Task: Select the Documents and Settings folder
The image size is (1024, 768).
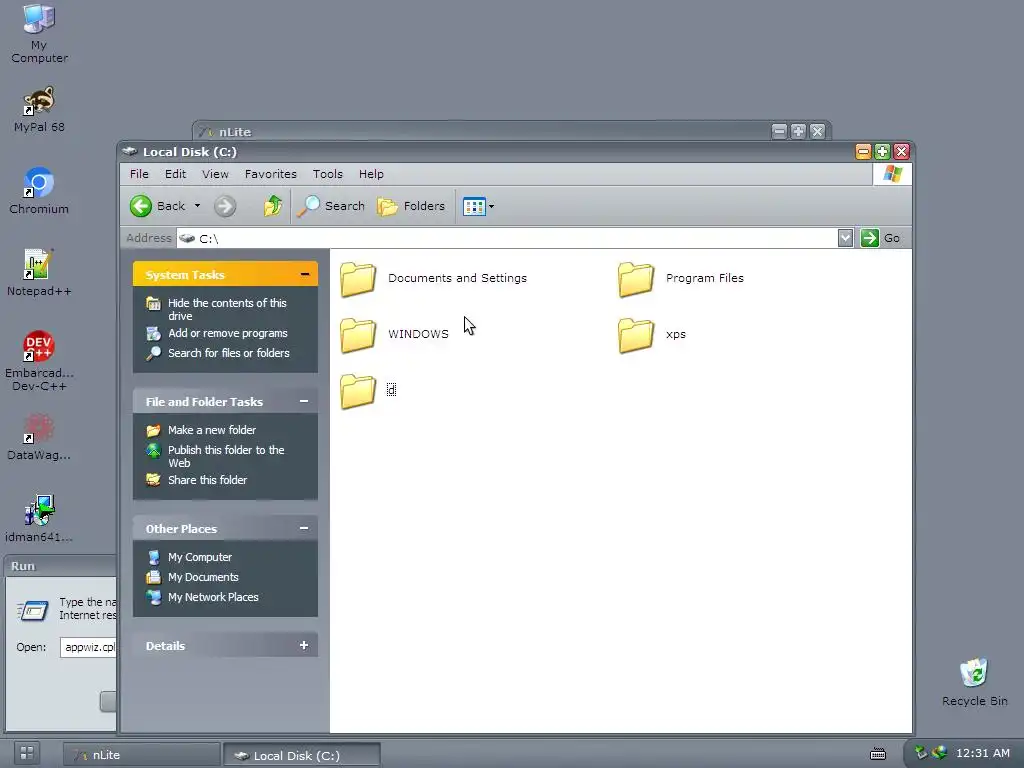Action: 434,279
